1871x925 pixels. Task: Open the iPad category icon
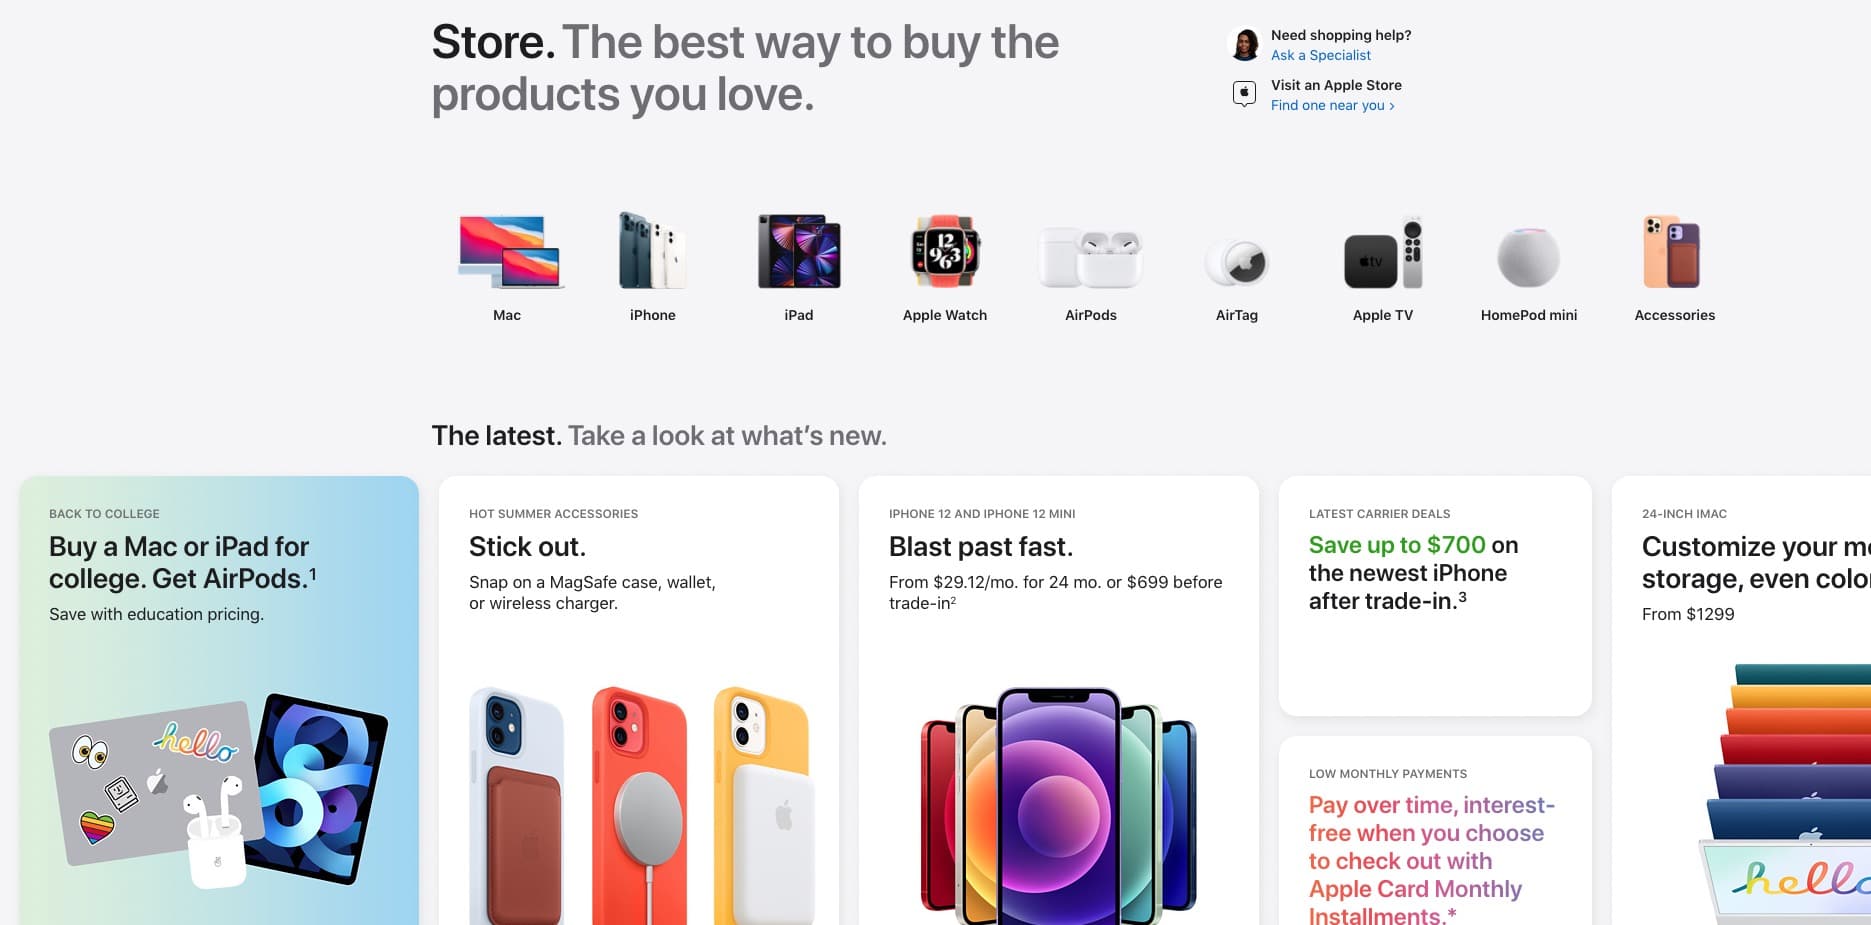click(799, 251)
